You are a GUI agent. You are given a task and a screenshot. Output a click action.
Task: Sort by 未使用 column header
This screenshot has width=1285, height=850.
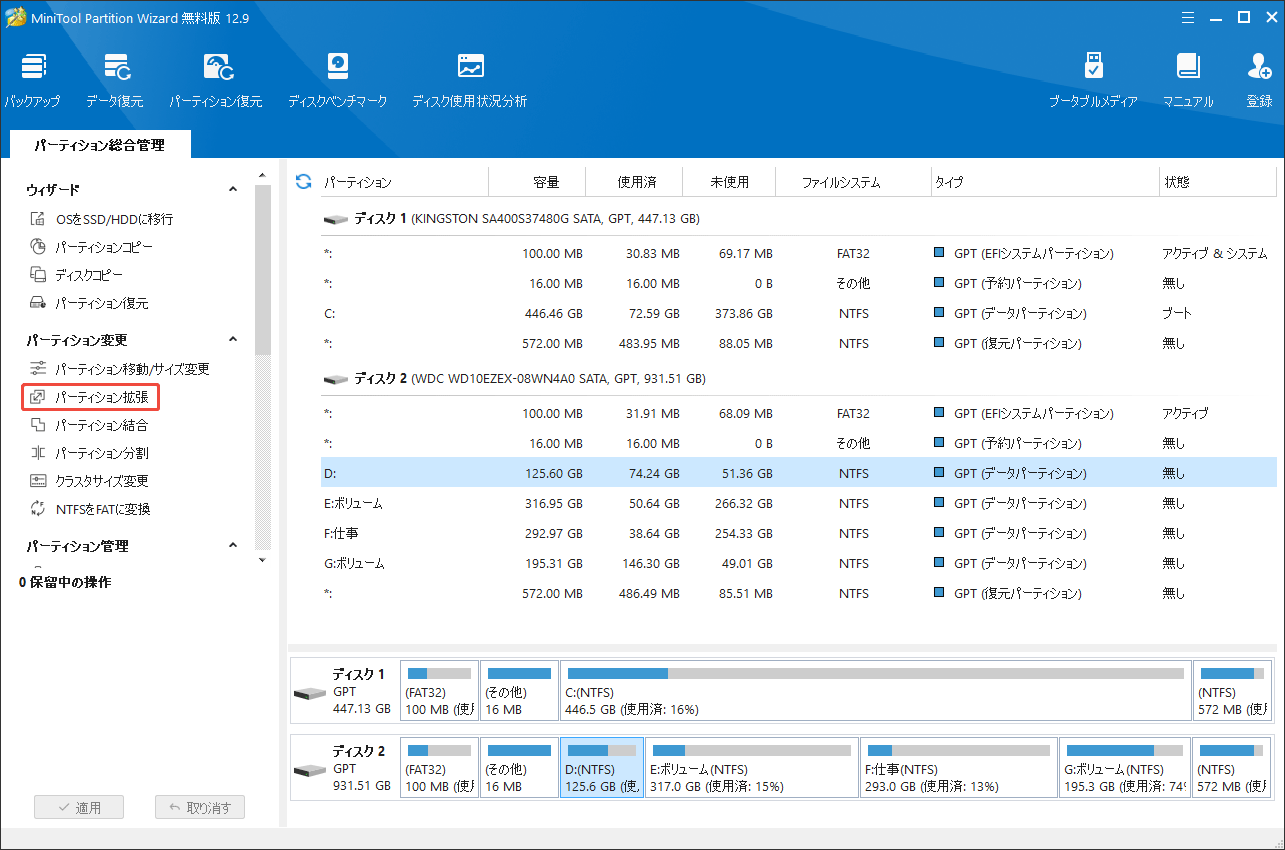[x=728, y=182]
